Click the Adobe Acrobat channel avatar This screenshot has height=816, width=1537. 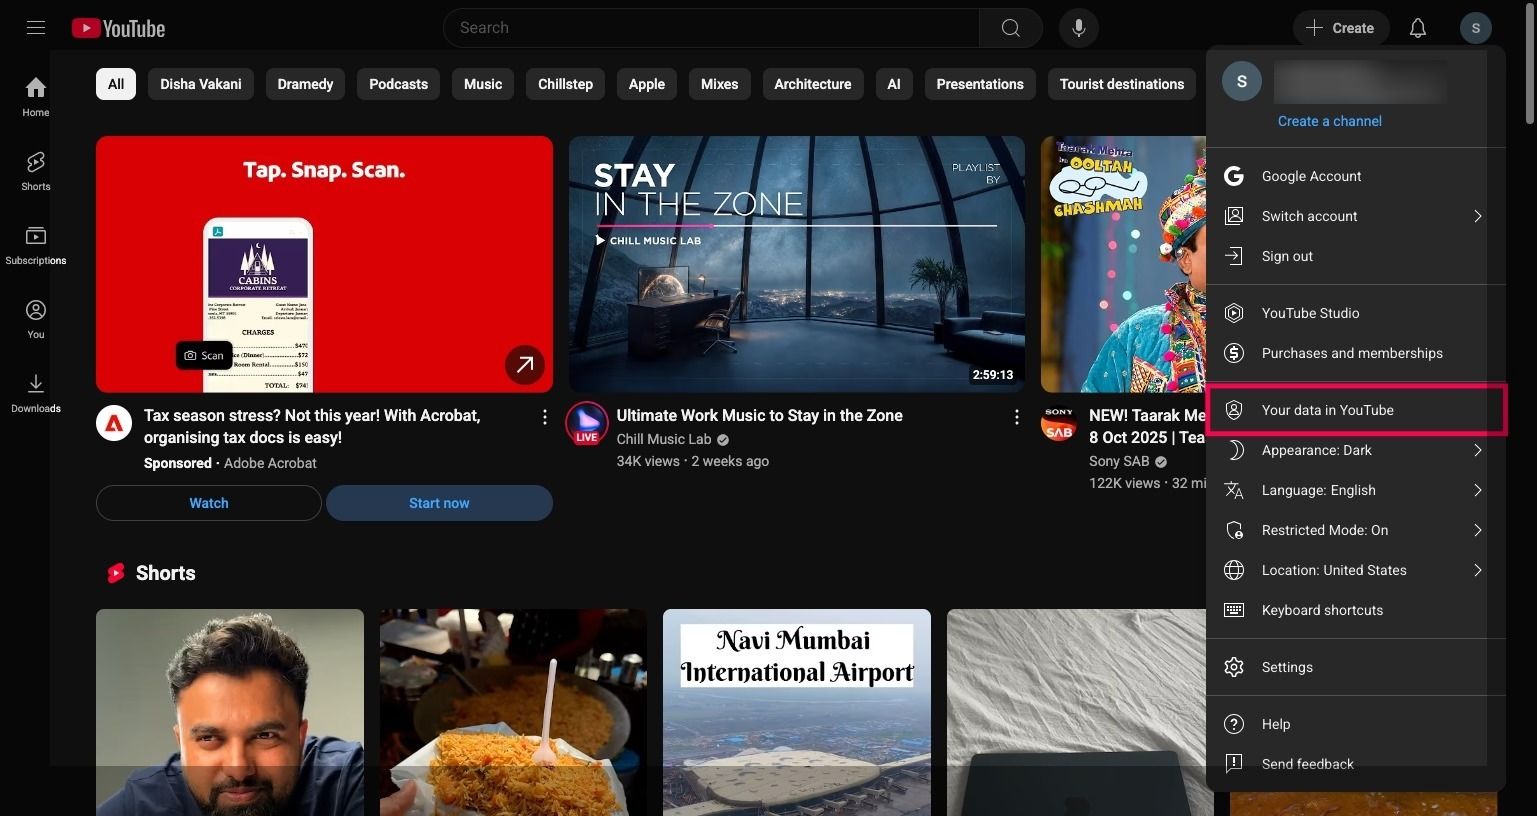[114, 424]
